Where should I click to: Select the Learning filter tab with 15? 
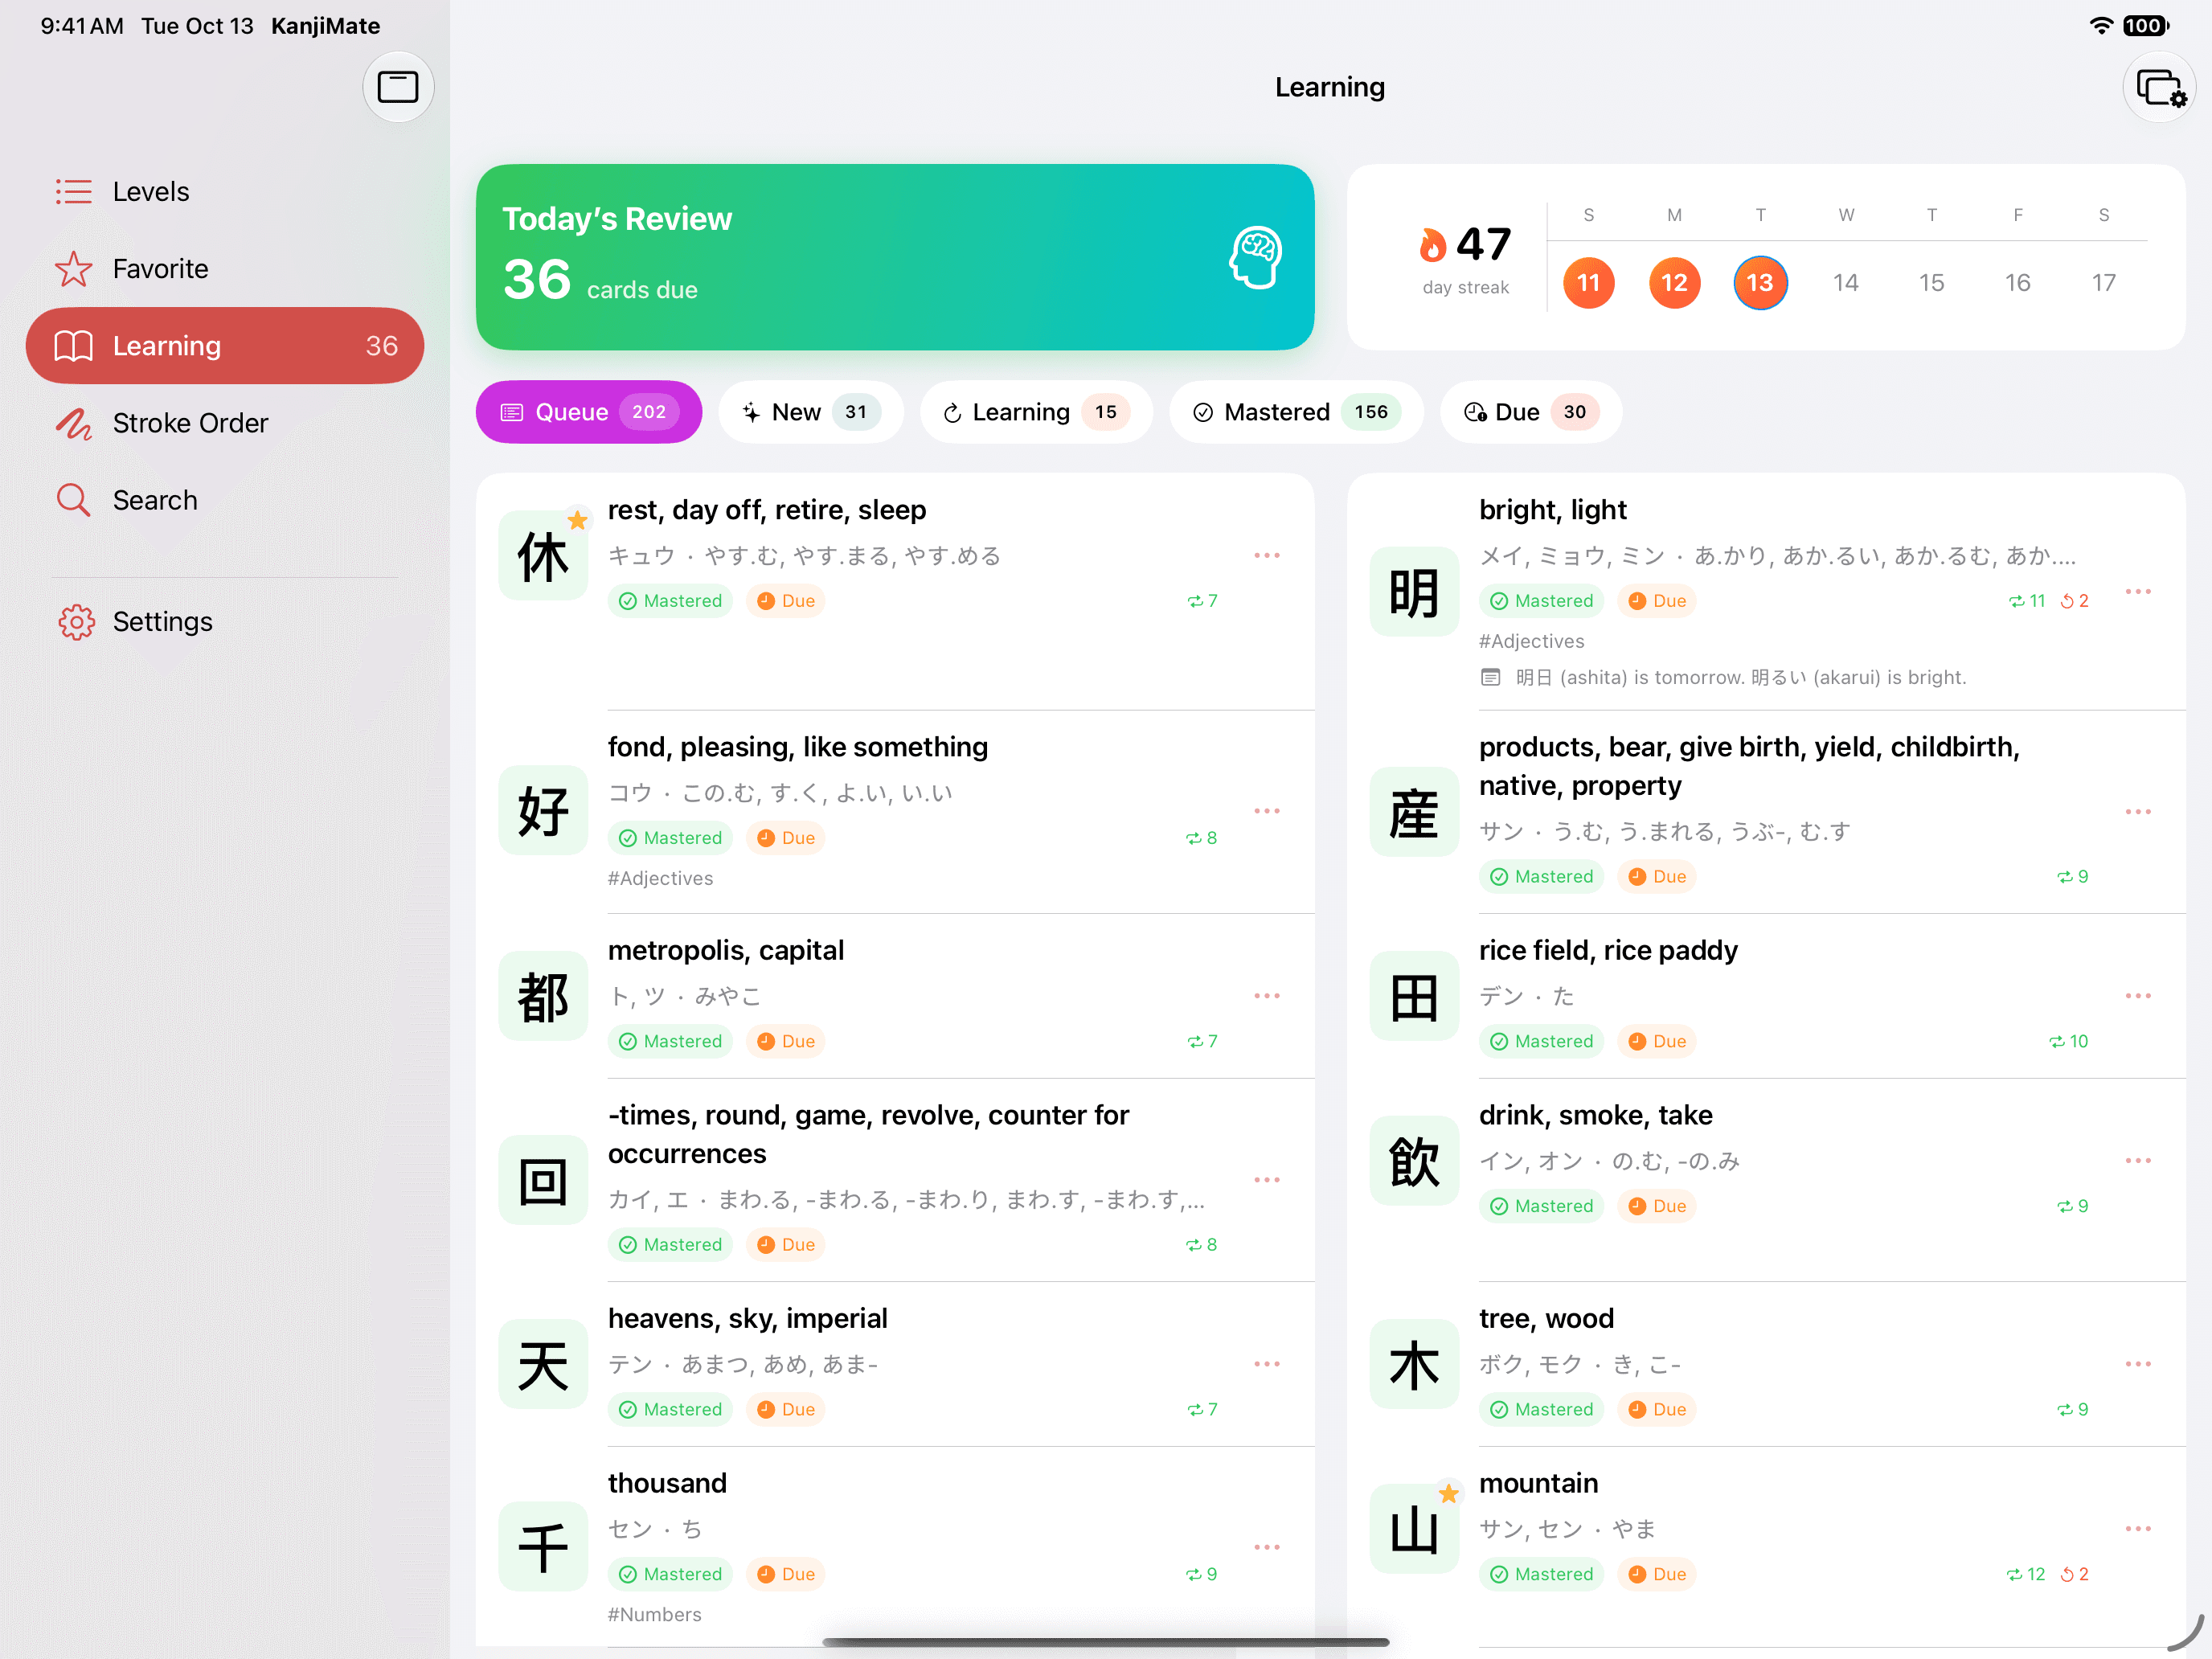(x=1035, y=412)
